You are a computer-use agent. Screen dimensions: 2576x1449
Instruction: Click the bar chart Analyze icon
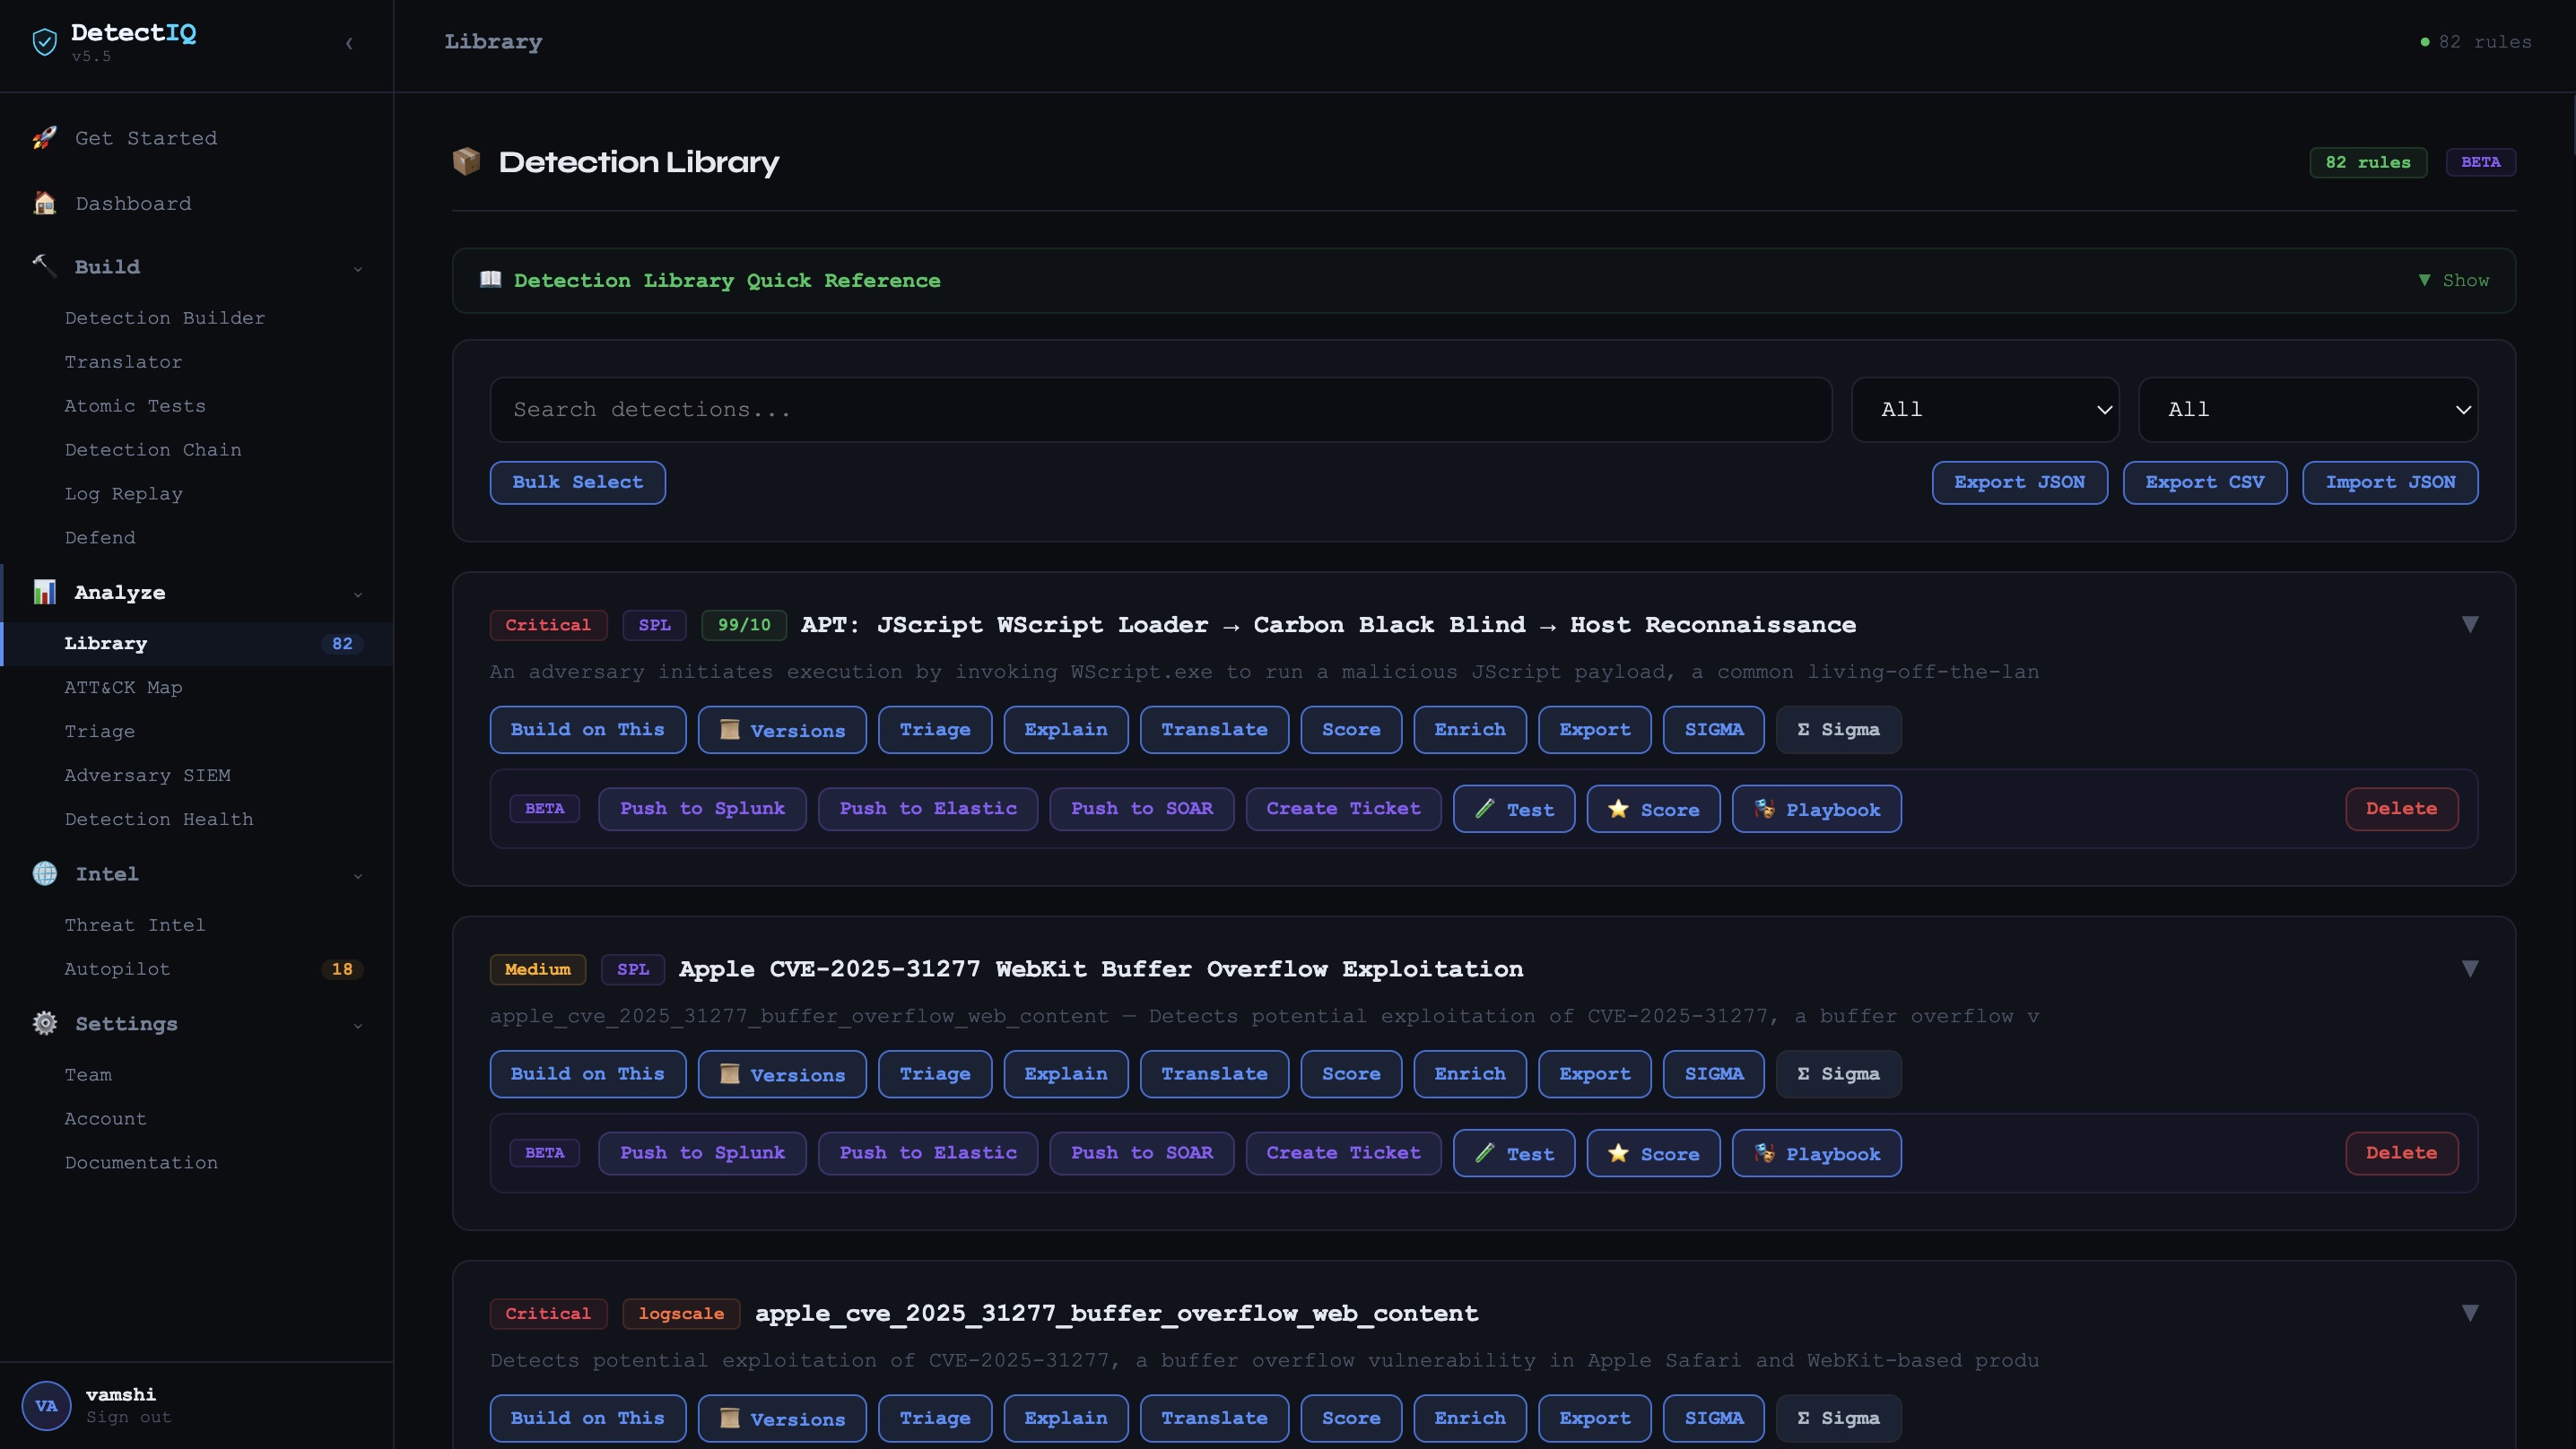pyautogui.click(x=44, y=592)
